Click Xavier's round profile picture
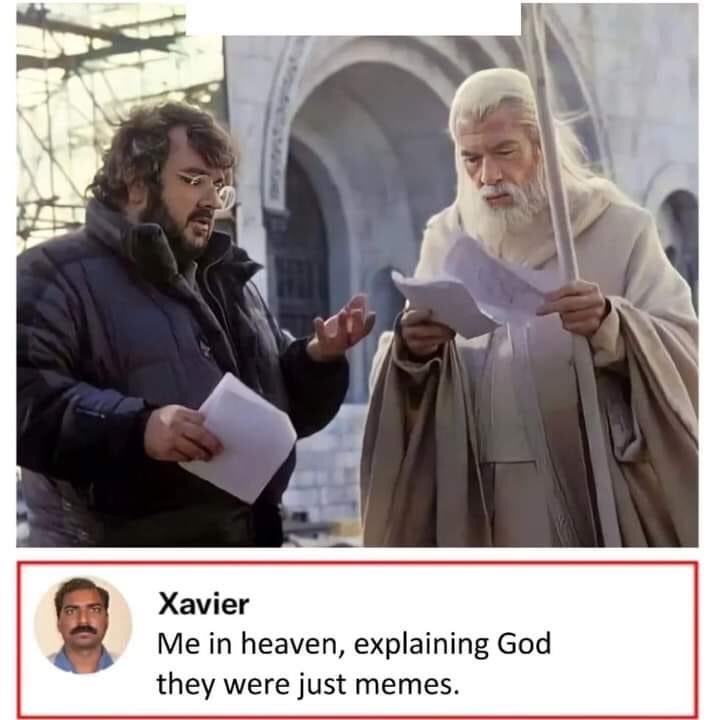Image resolution: width=720 pixels, height=720 pixels. tap(83, 625)
